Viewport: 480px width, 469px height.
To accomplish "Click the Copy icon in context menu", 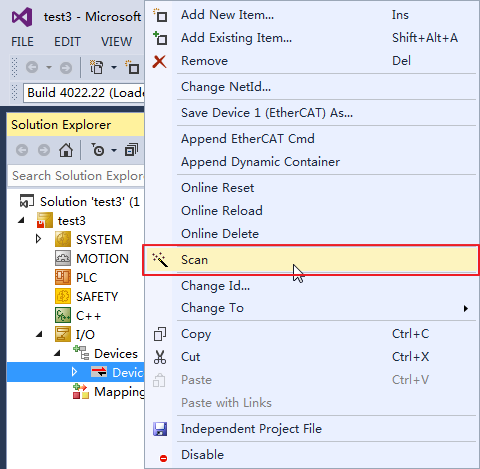I will point(160,334).
